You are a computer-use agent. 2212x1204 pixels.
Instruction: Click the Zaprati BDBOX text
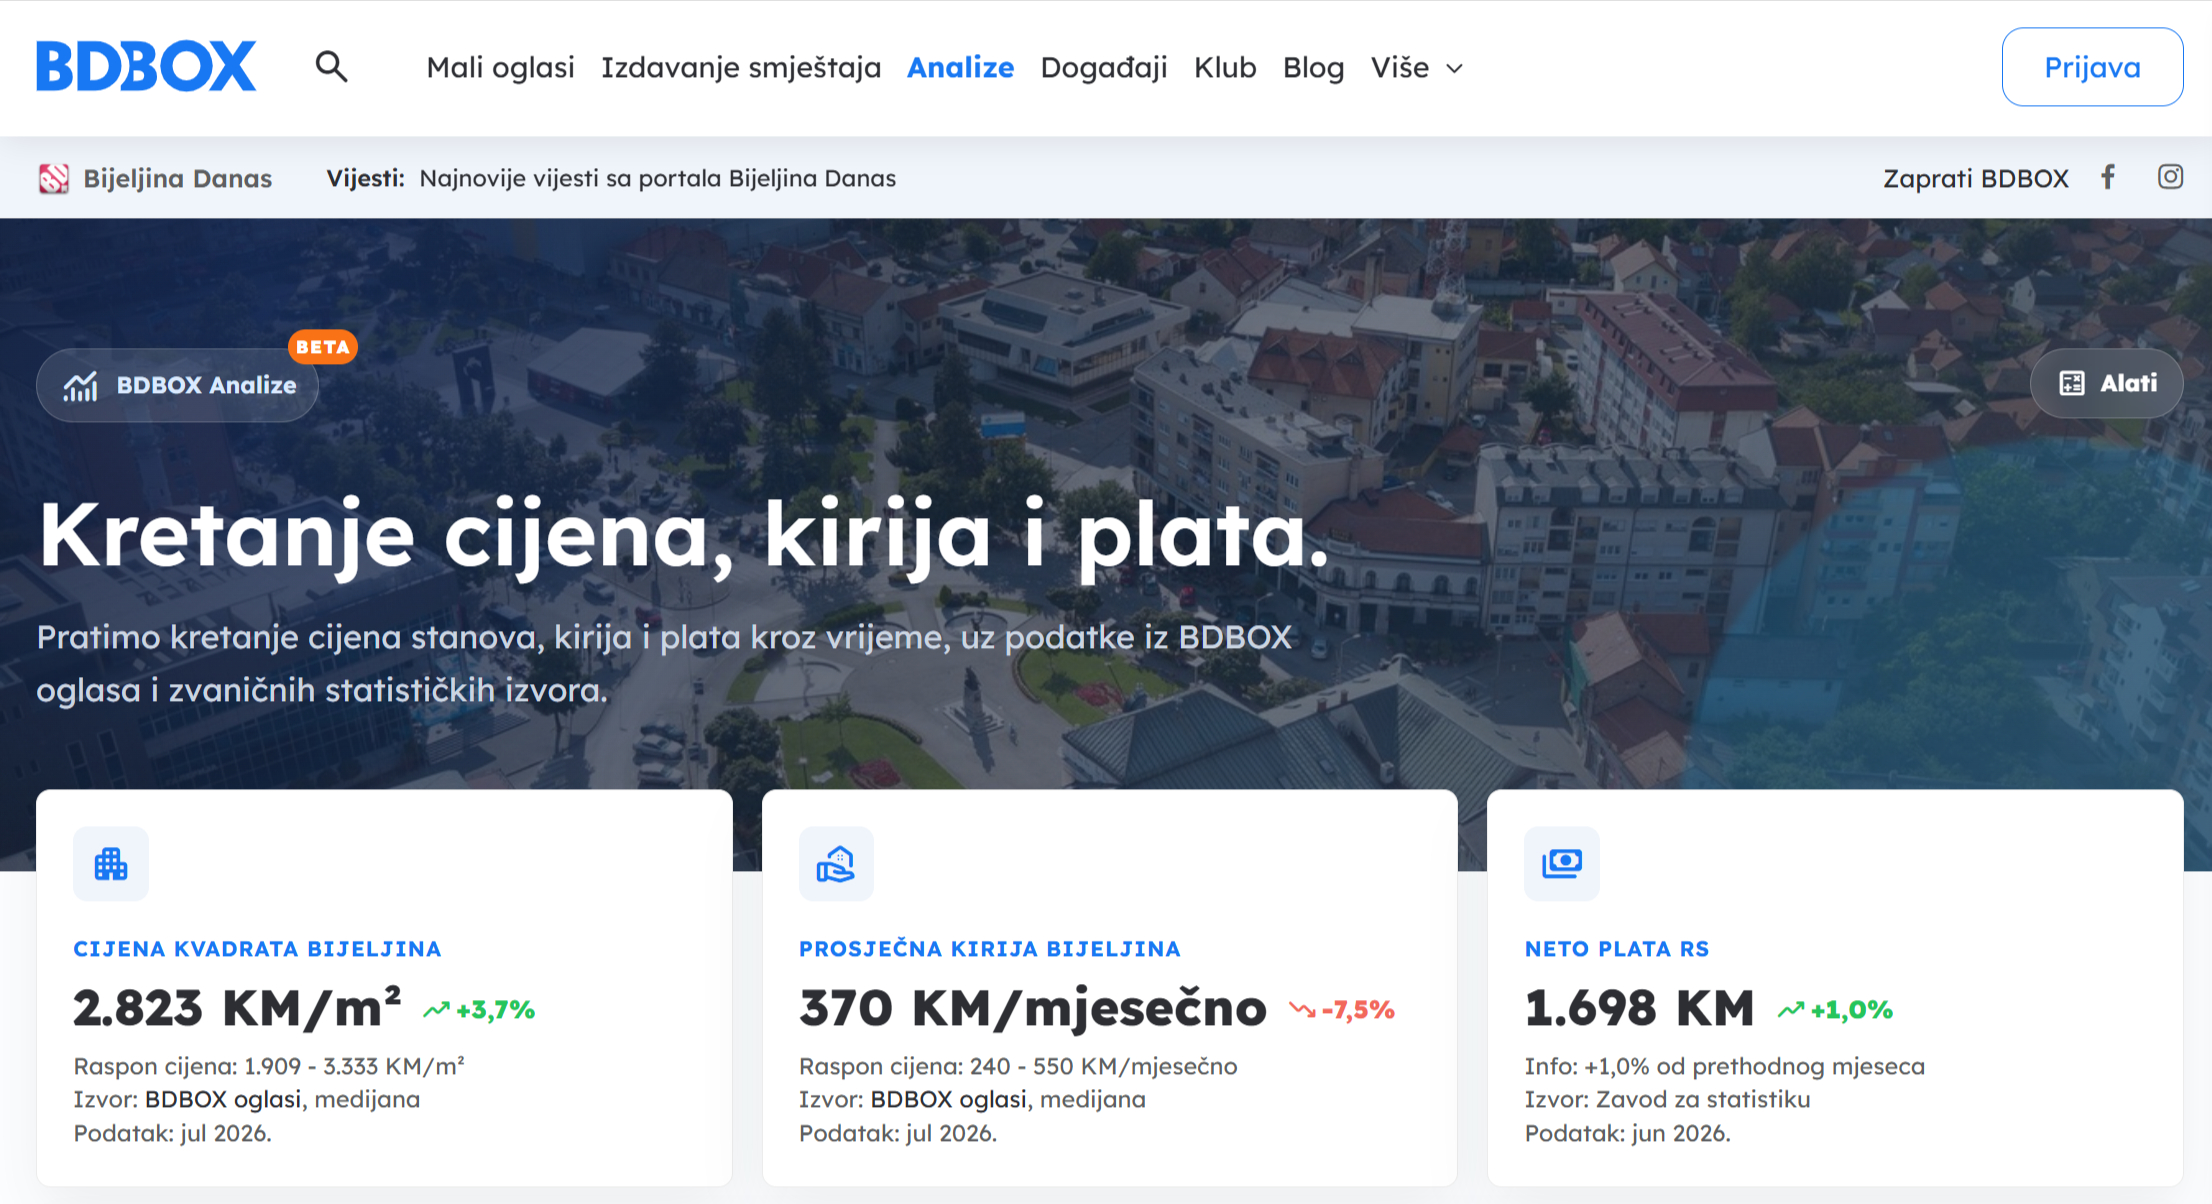point(1976,178)
